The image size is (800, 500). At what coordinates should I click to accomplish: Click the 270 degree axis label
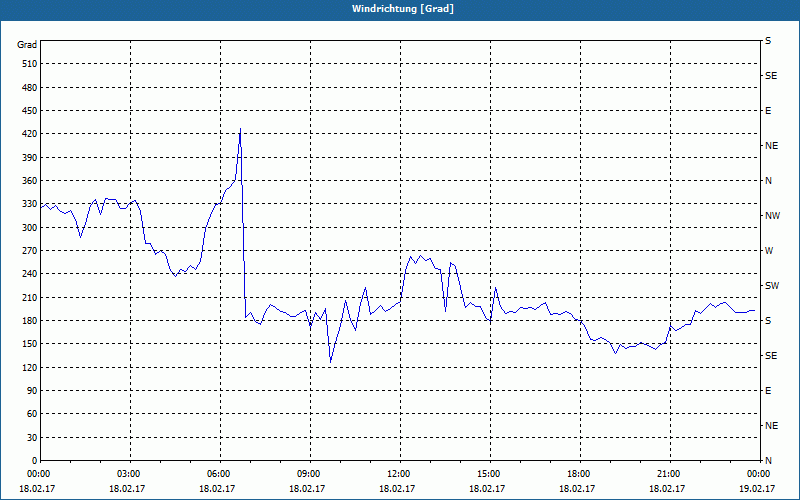(x=30, y=251)
